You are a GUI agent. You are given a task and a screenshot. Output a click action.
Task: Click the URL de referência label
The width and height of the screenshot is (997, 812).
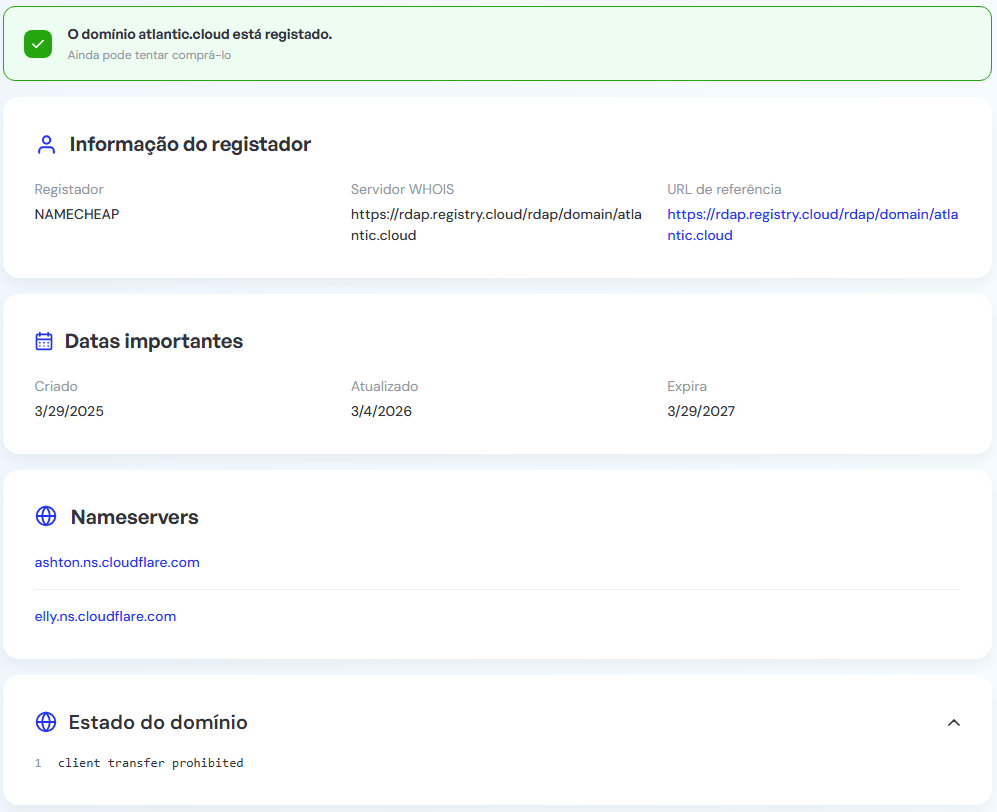724,189
